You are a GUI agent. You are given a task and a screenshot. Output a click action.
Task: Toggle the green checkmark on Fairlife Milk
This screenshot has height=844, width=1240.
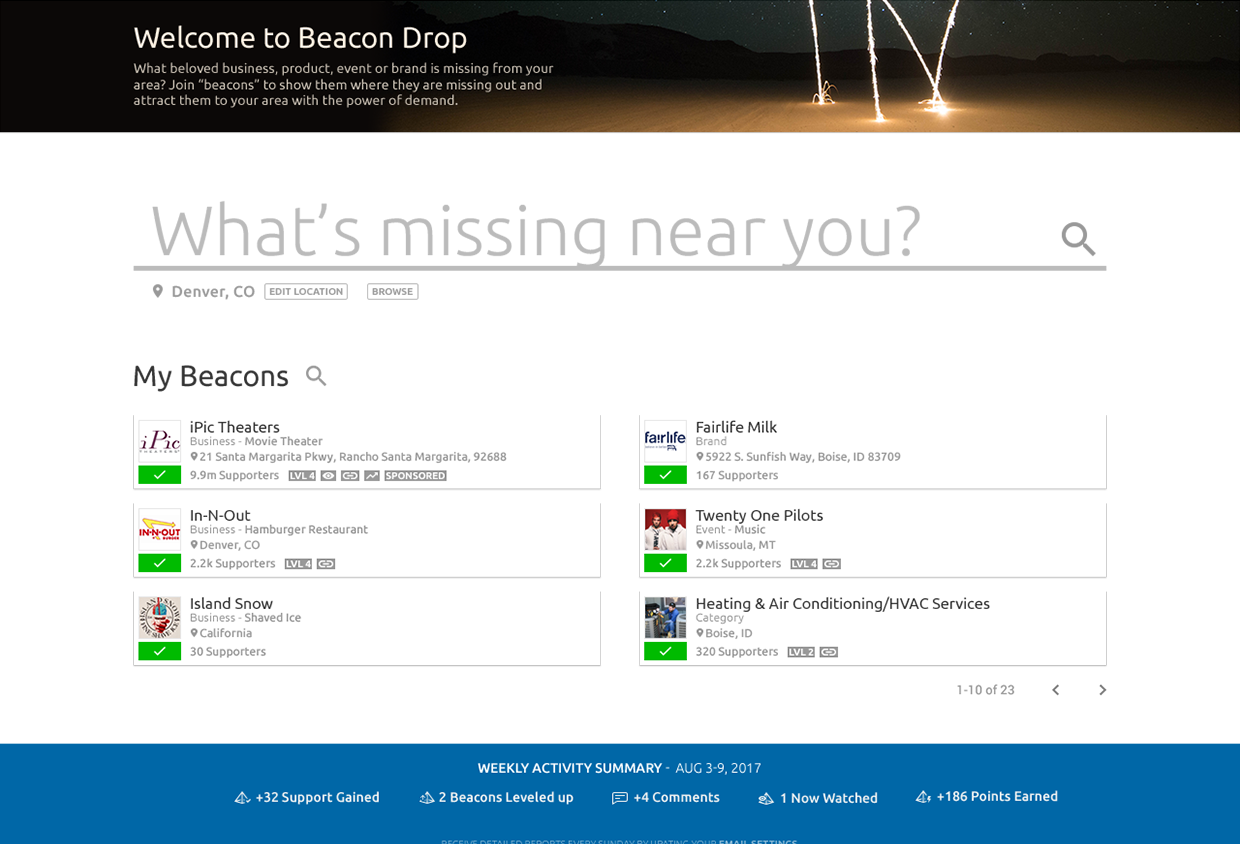665,474
